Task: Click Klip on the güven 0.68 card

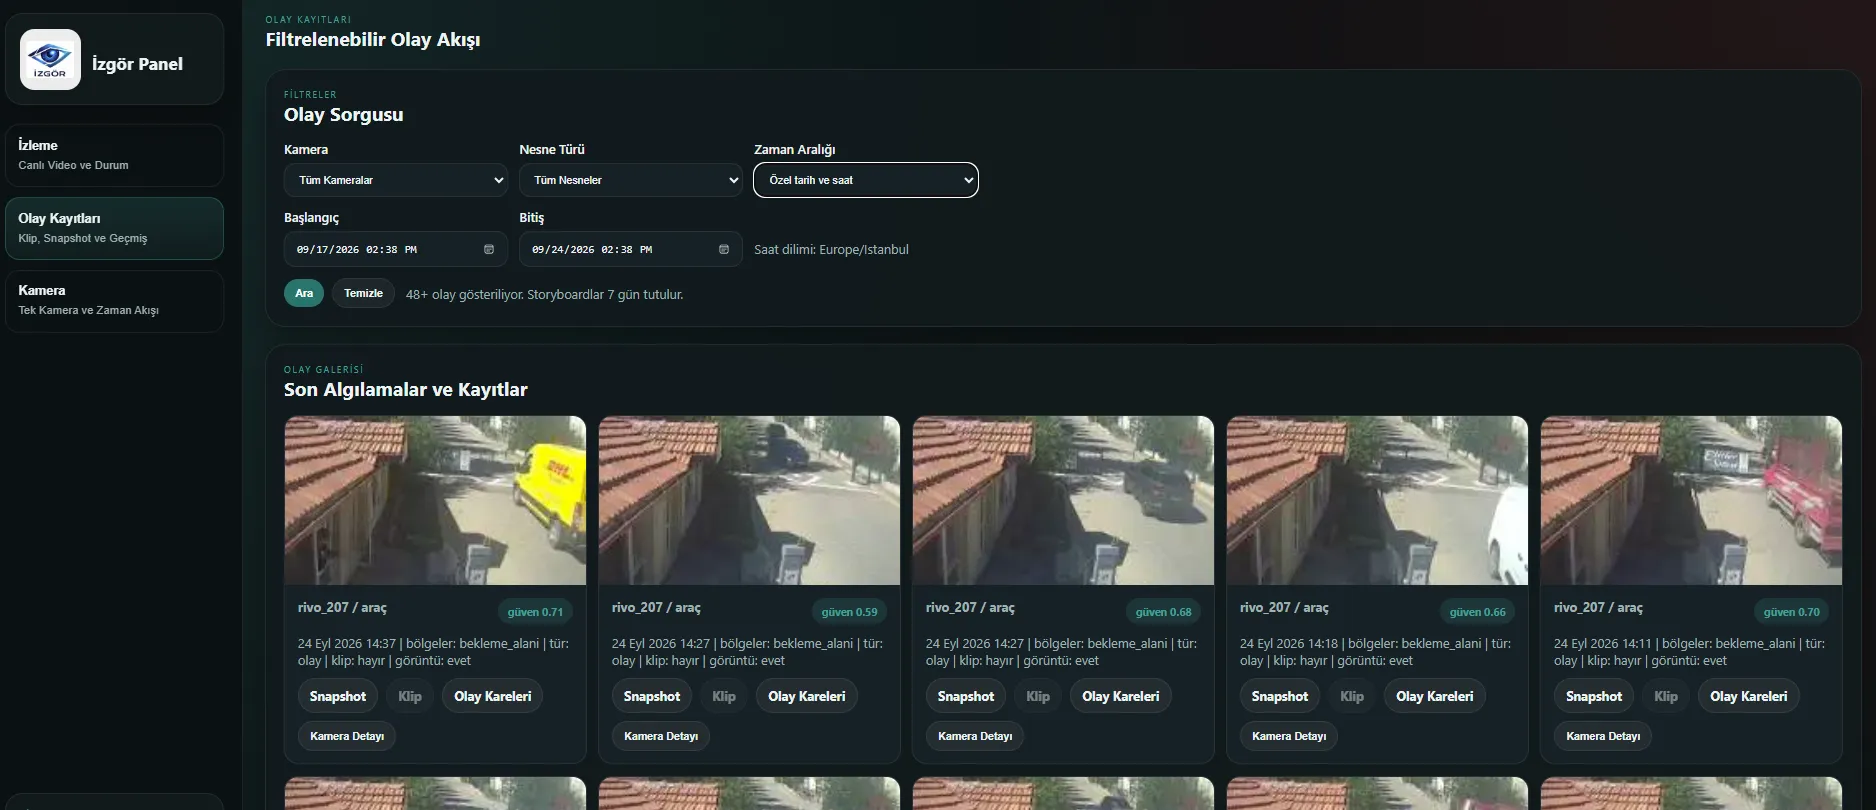Action: coord(1038,696)
